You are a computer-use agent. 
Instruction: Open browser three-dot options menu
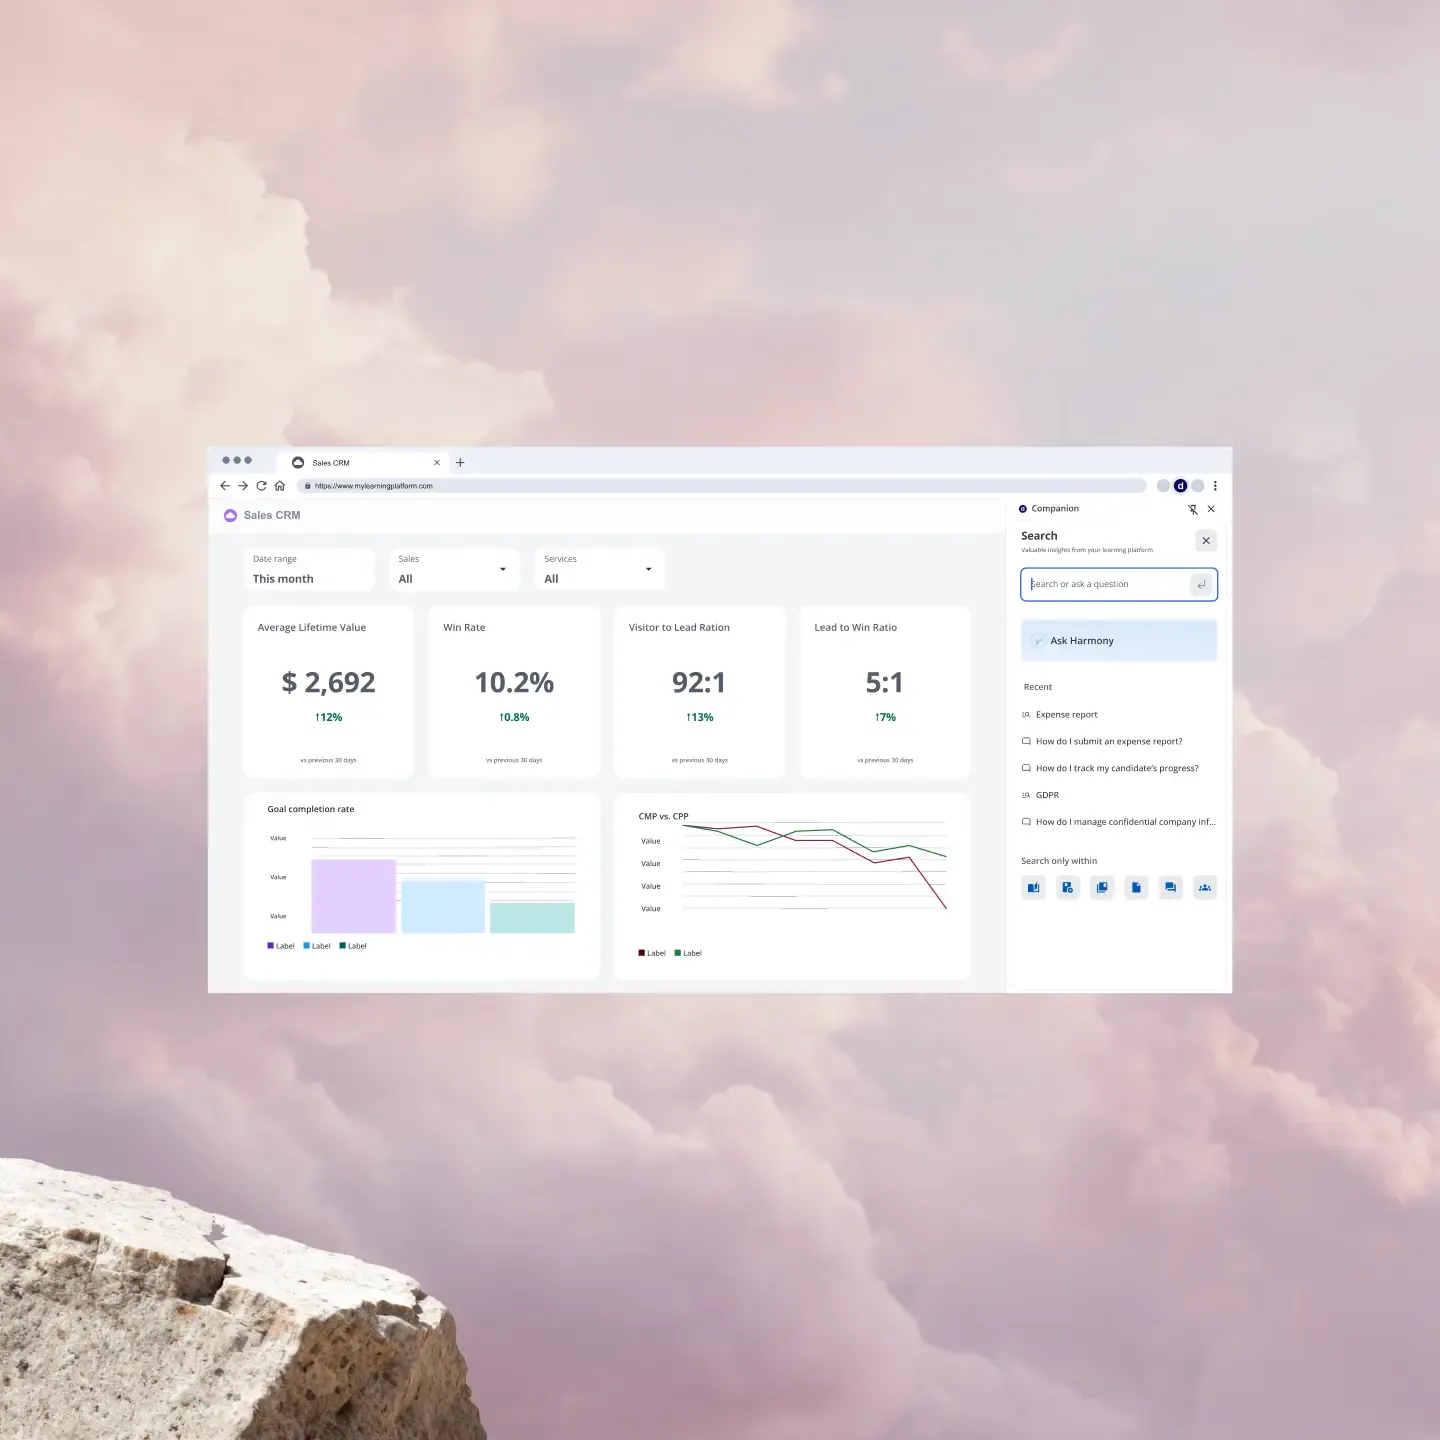point(1215,486)
